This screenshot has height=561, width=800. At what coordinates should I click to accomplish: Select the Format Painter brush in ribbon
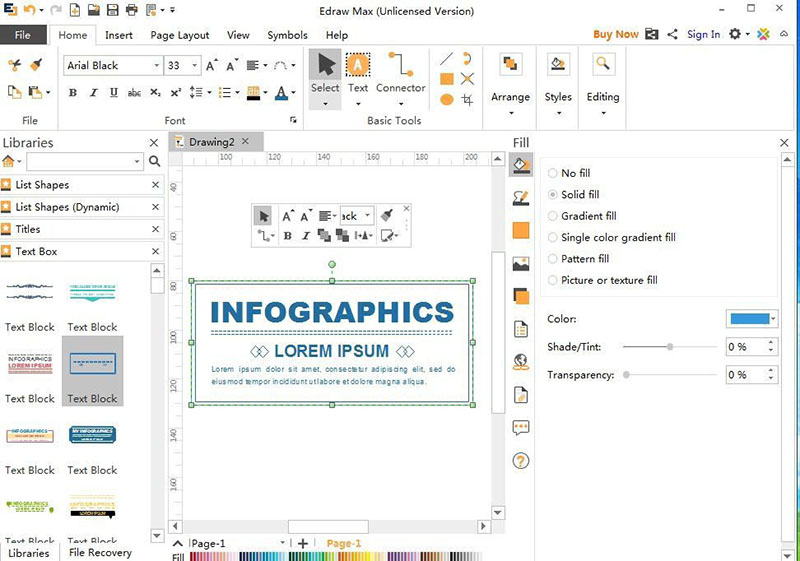[x=36, y=65]
